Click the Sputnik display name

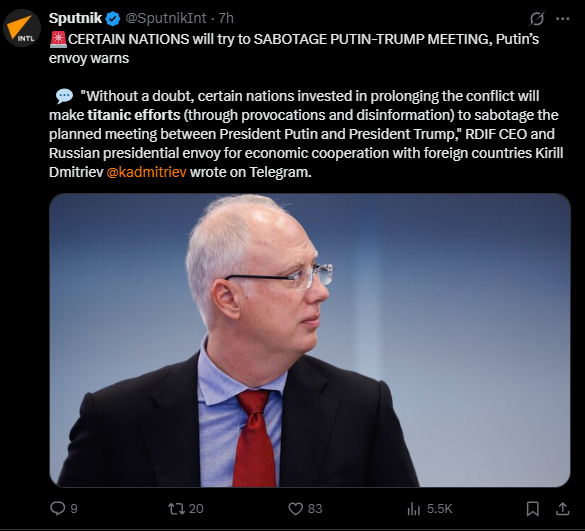75,18
